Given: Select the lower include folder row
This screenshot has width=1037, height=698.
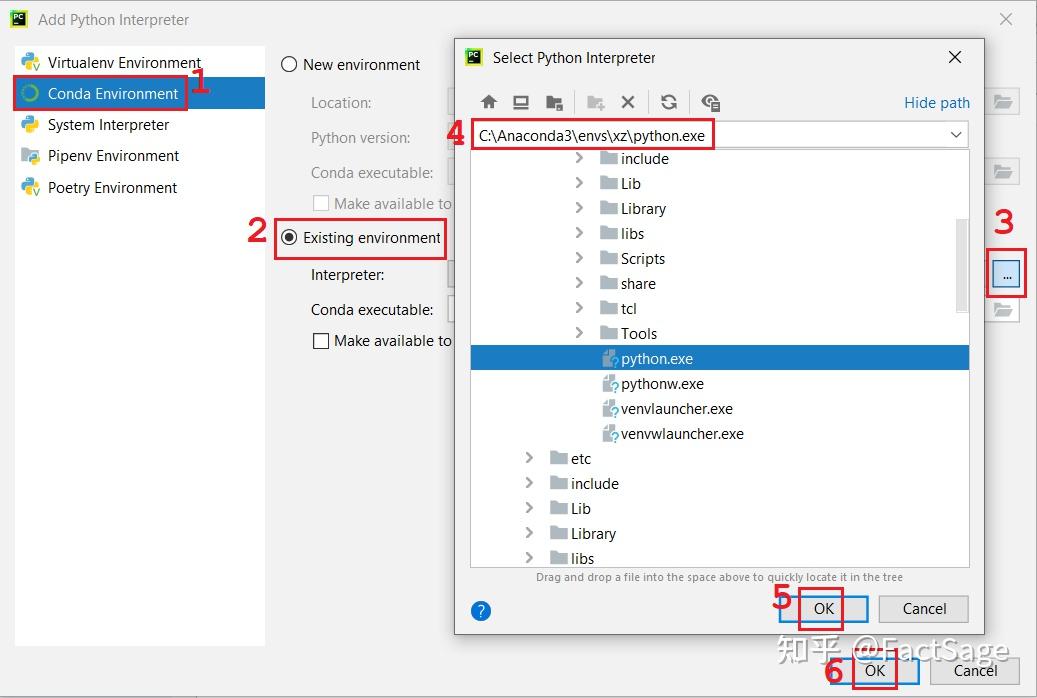Looking at the screenshot, I should (x=720, y=484).
